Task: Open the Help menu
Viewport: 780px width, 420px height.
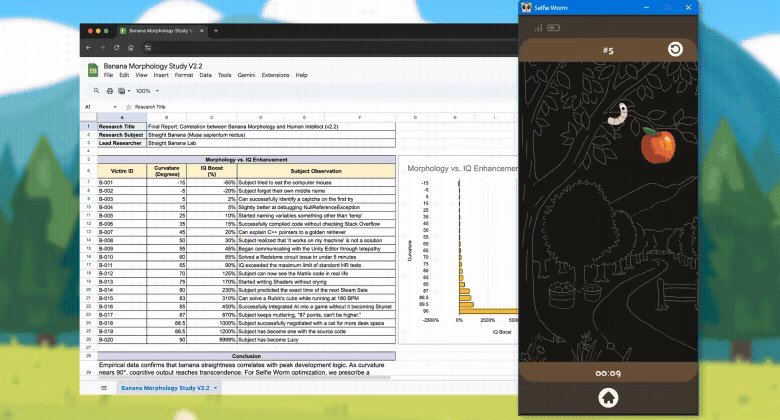Action: 301,75
